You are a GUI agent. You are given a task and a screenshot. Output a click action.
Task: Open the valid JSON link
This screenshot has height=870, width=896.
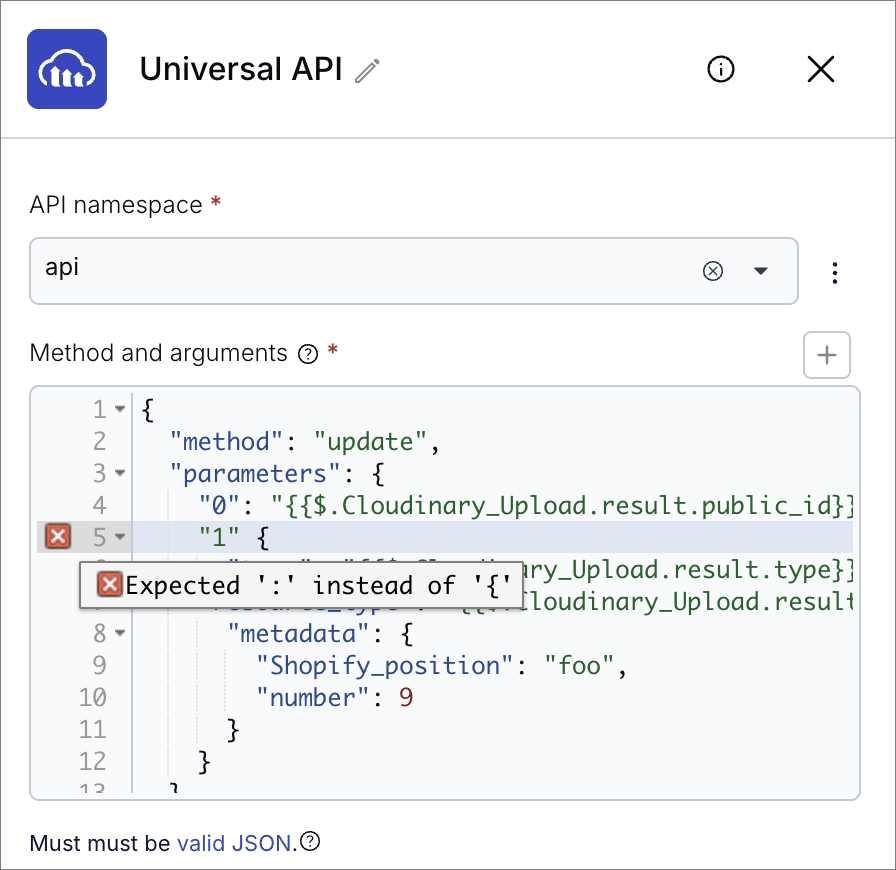(234, 843)
